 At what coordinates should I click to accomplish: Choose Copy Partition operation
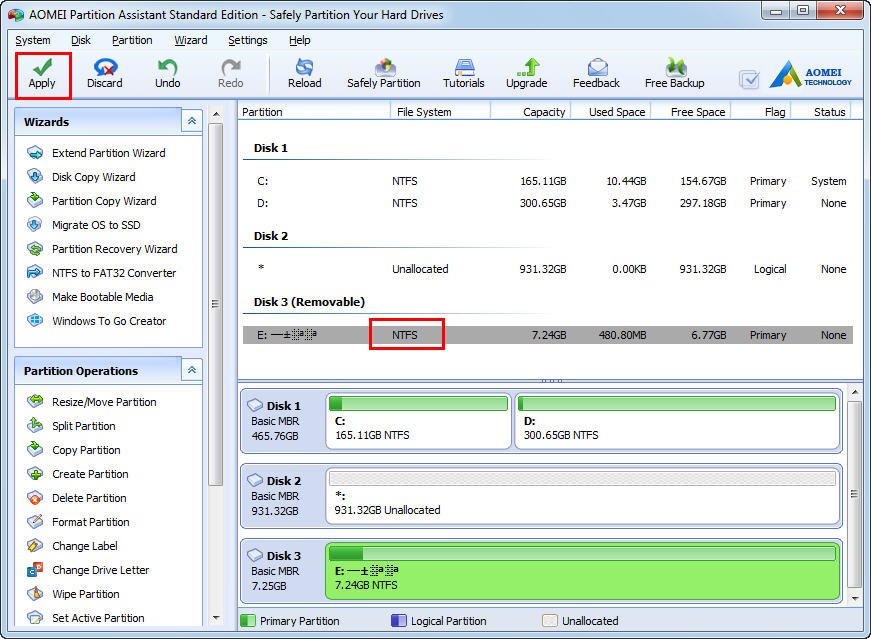(x=74, y=450)
